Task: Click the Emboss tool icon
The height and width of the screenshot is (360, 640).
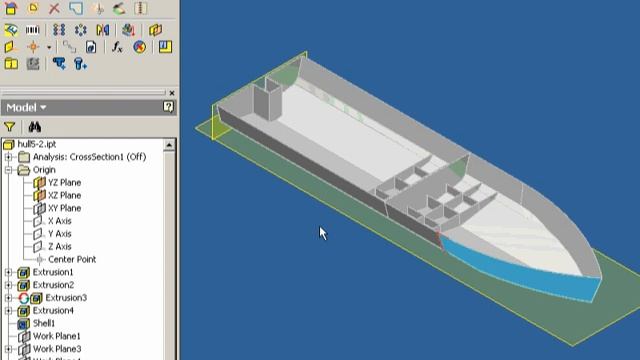Action: 11,30
